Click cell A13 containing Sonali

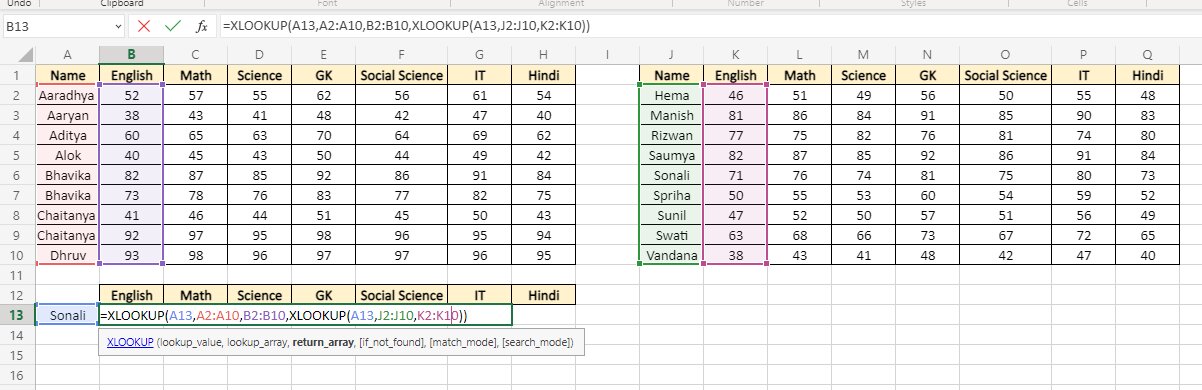pyautogui.click(x=67, y=315)
